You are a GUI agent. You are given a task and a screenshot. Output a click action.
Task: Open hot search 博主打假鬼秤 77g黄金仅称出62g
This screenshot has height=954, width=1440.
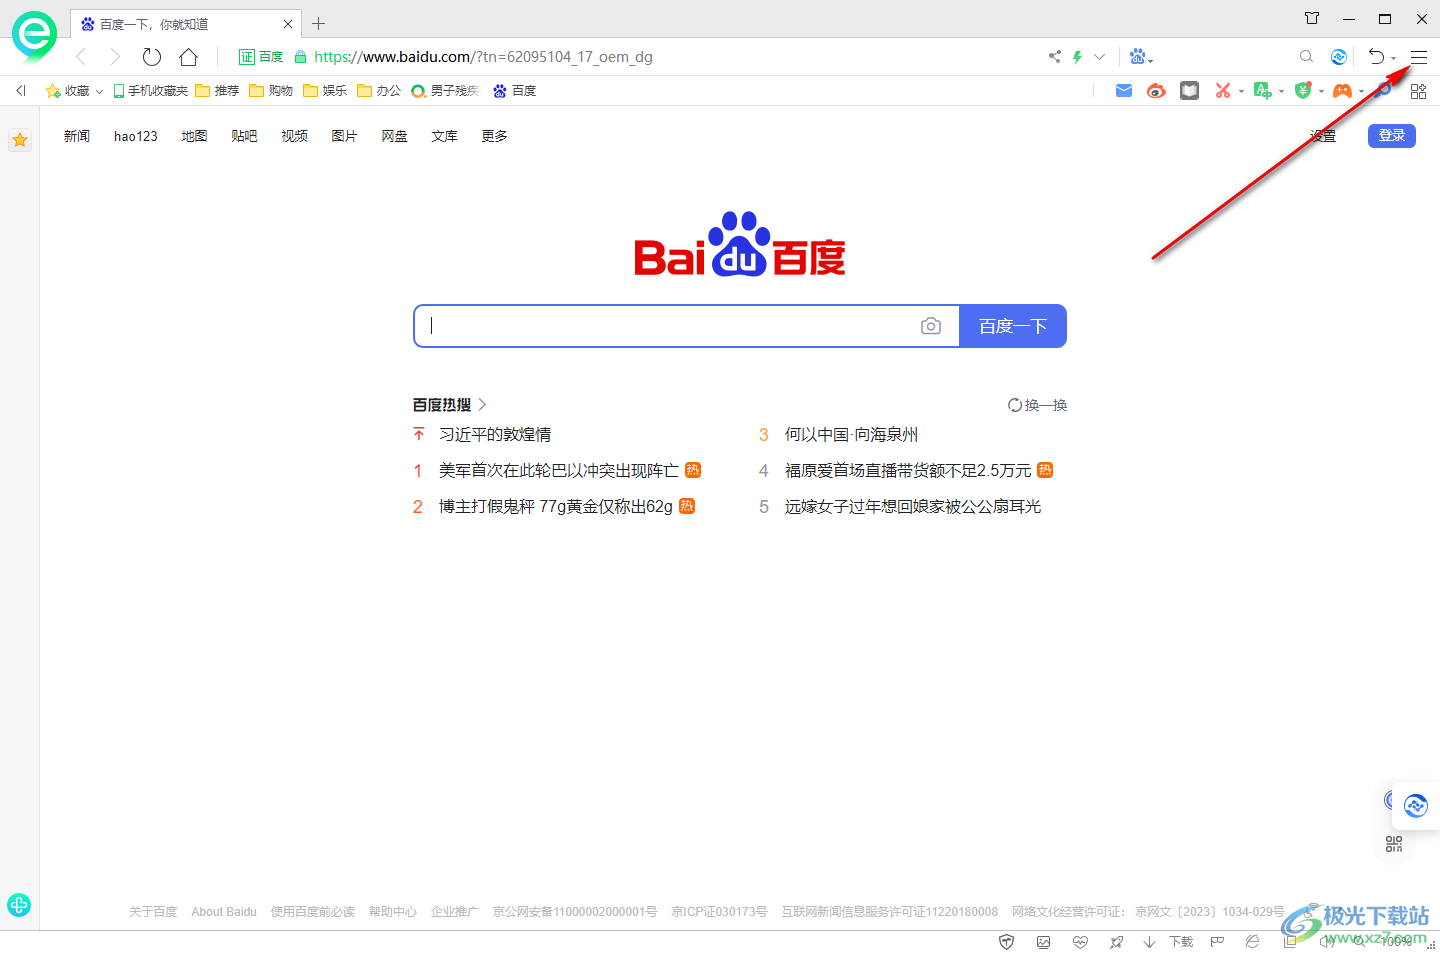point(556,506)
